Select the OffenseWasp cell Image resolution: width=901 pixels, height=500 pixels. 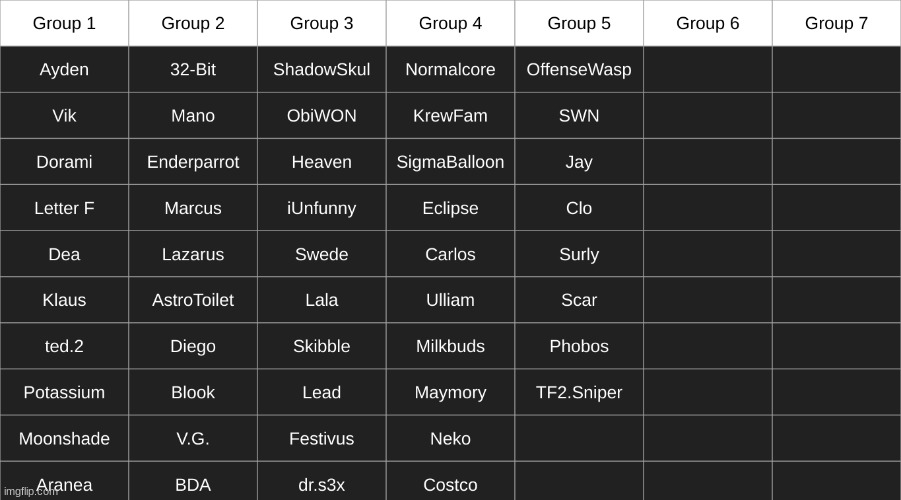[x=579, y=70]
